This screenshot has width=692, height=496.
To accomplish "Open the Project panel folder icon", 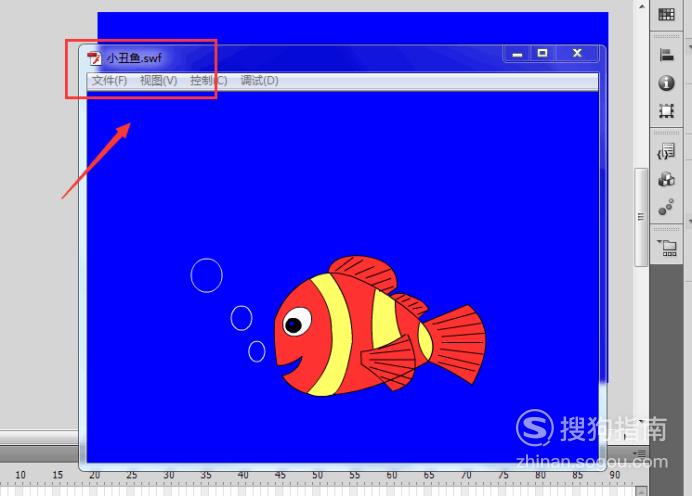I will click(x=667, y=248).
